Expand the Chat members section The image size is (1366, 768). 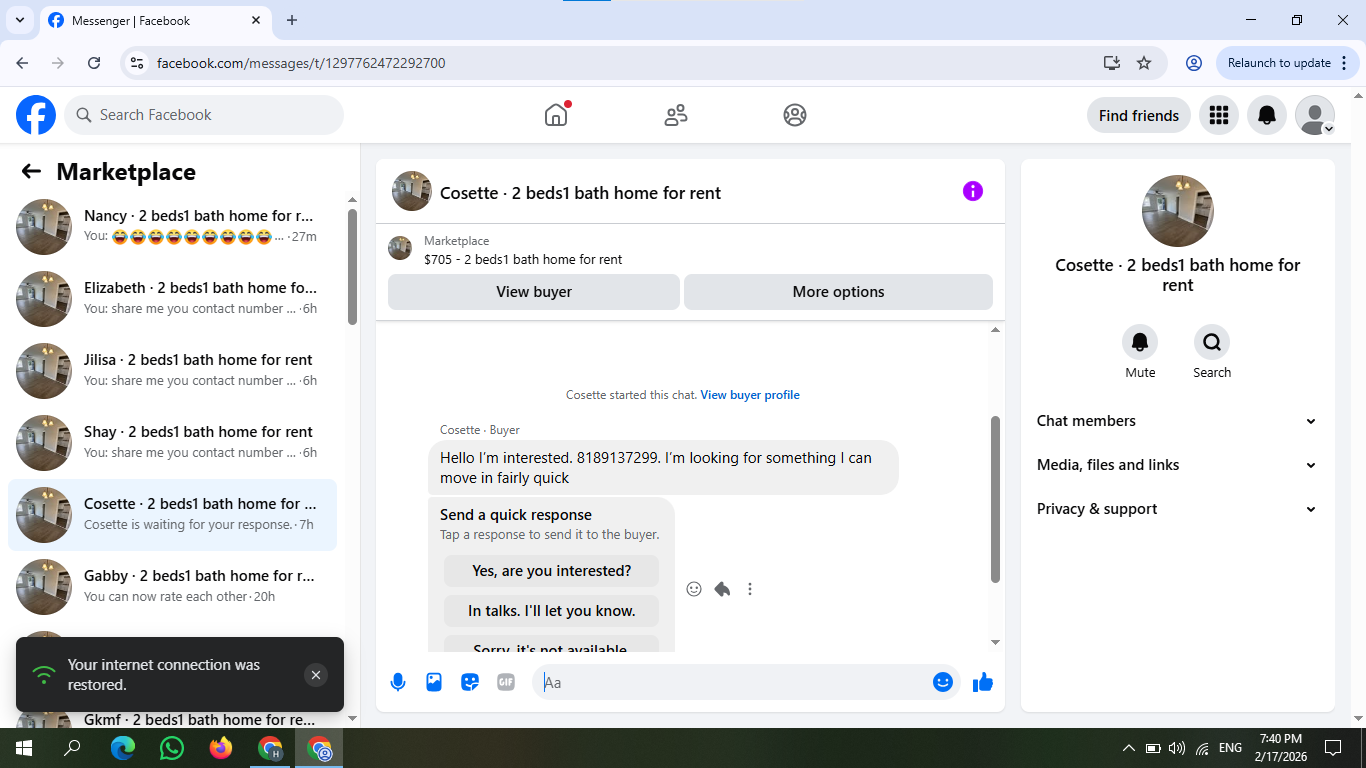pos(1177,421)
